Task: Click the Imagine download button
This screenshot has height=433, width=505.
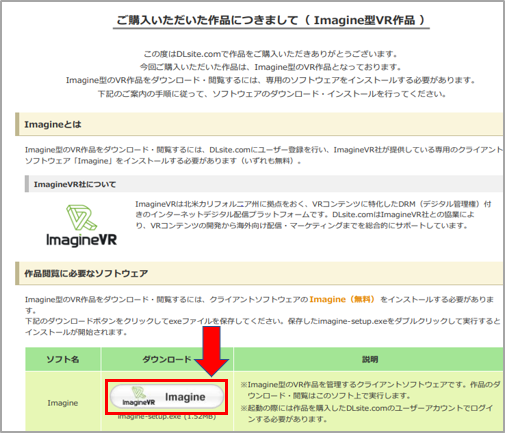Action: pos(167,396)
